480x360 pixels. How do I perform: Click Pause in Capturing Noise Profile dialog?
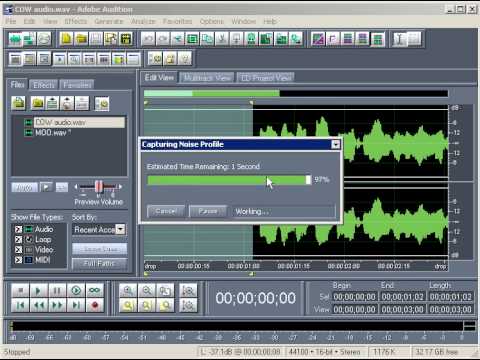point(208,211)
